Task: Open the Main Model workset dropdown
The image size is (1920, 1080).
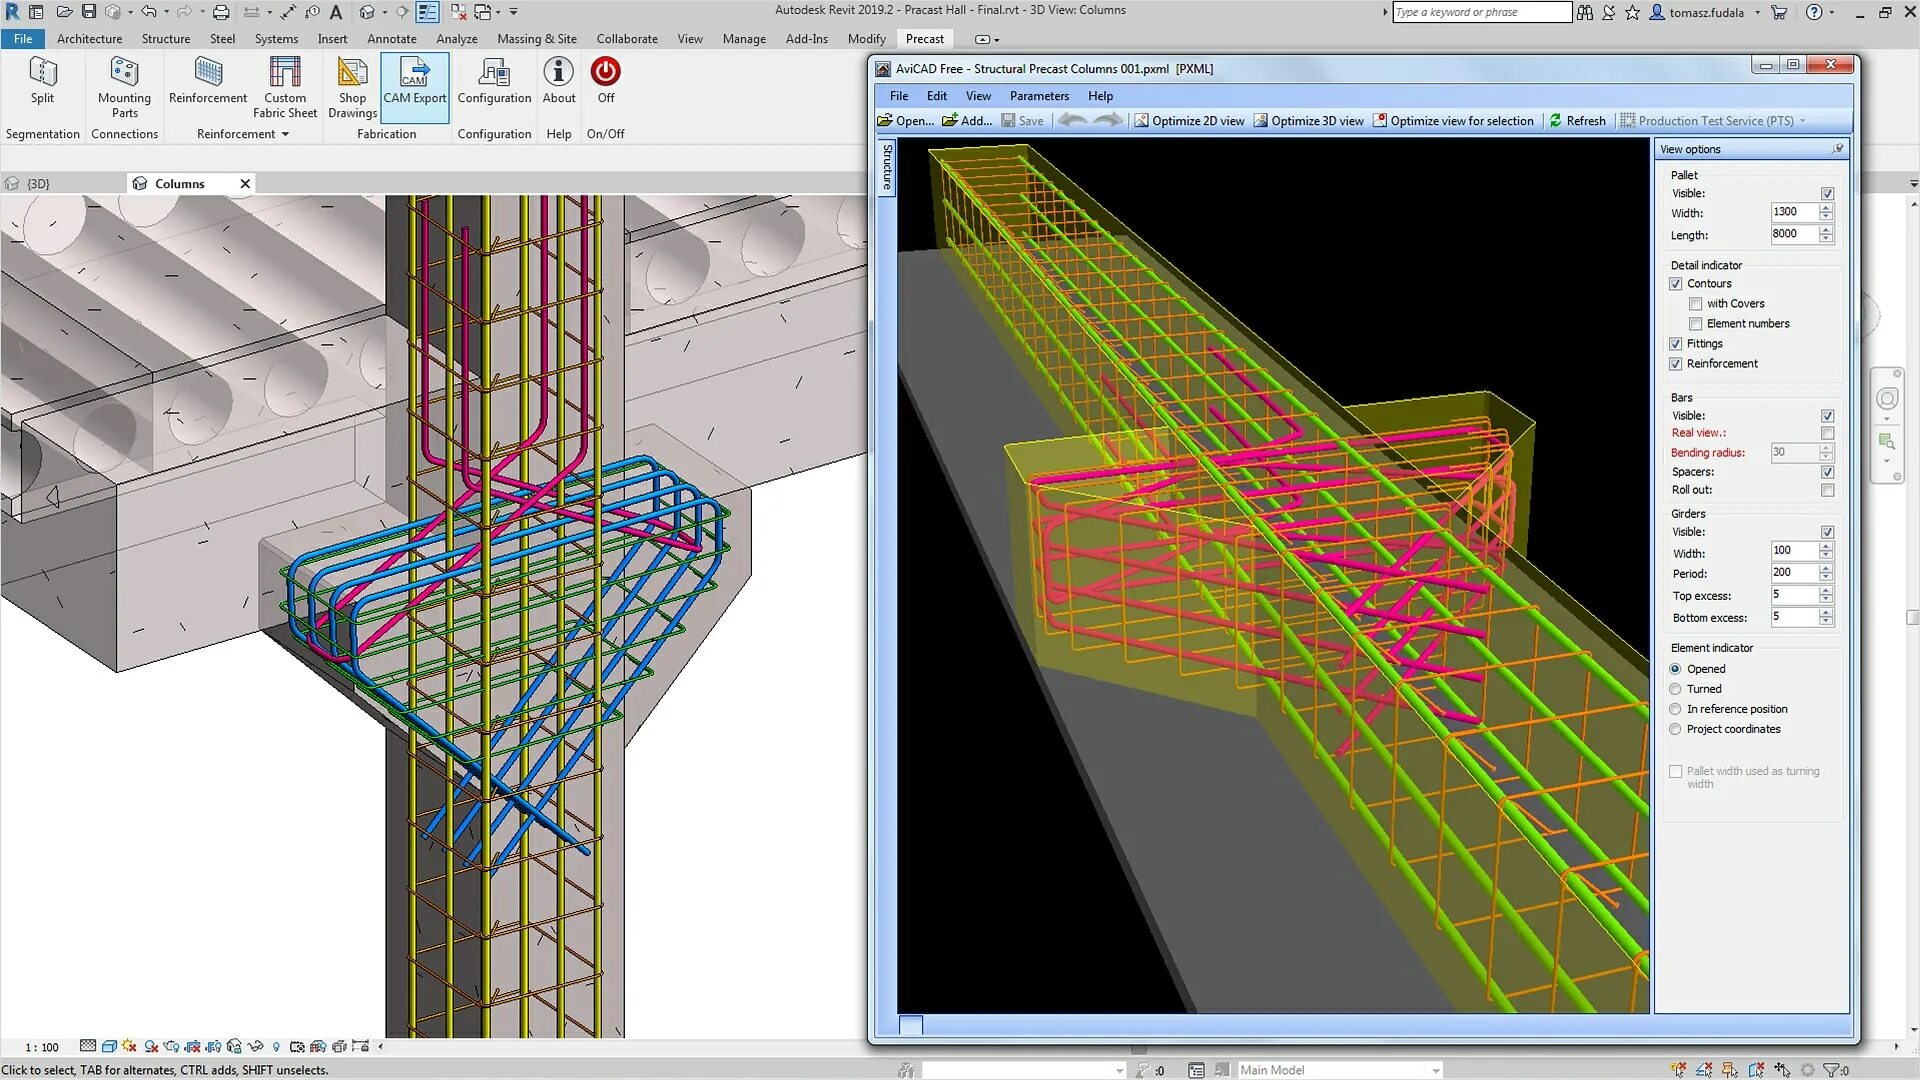Action: tap(1435, 1070)
